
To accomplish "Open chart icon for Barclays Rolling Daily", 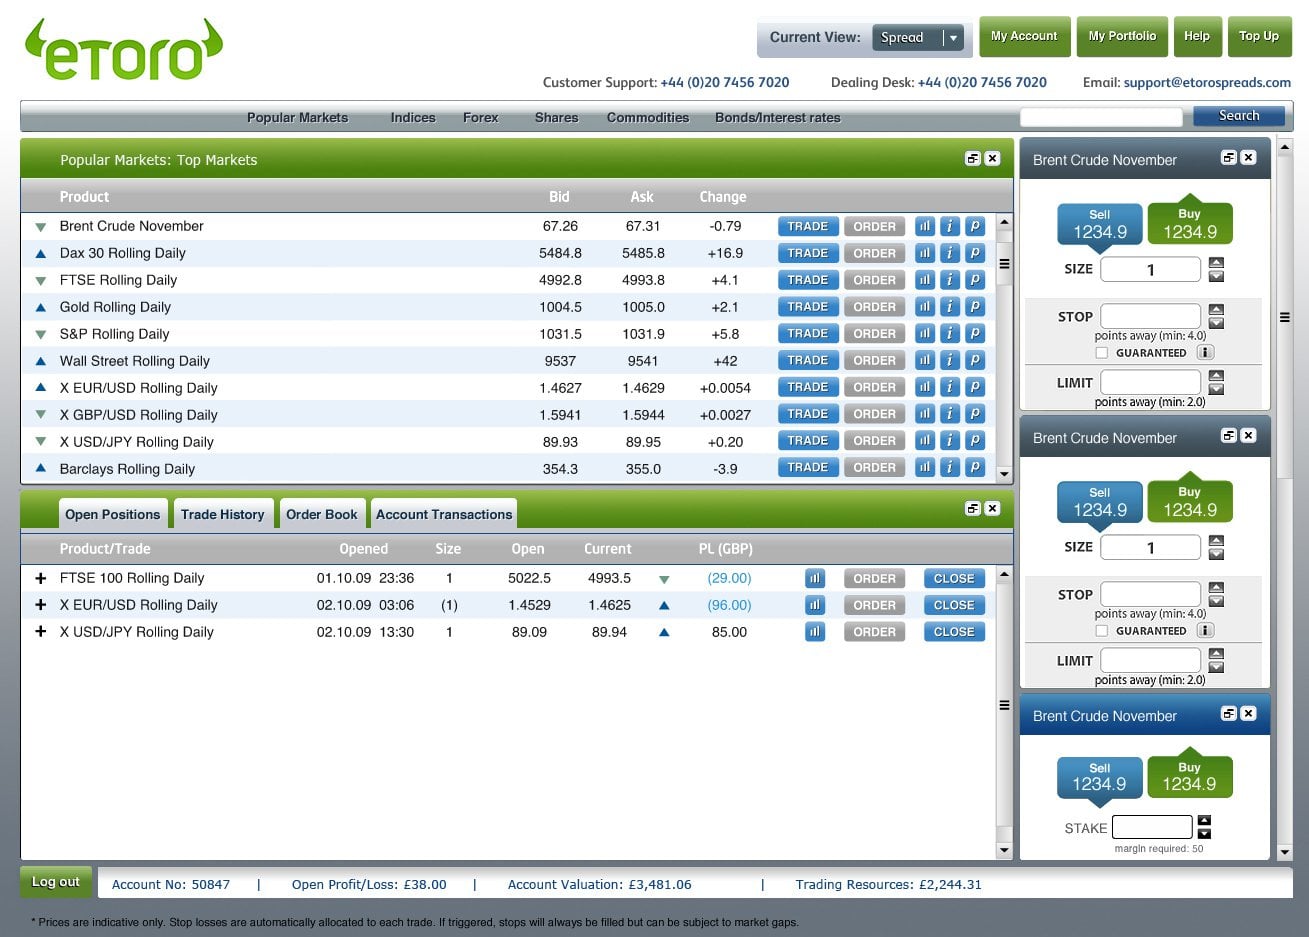I will [x=925, y=467].
